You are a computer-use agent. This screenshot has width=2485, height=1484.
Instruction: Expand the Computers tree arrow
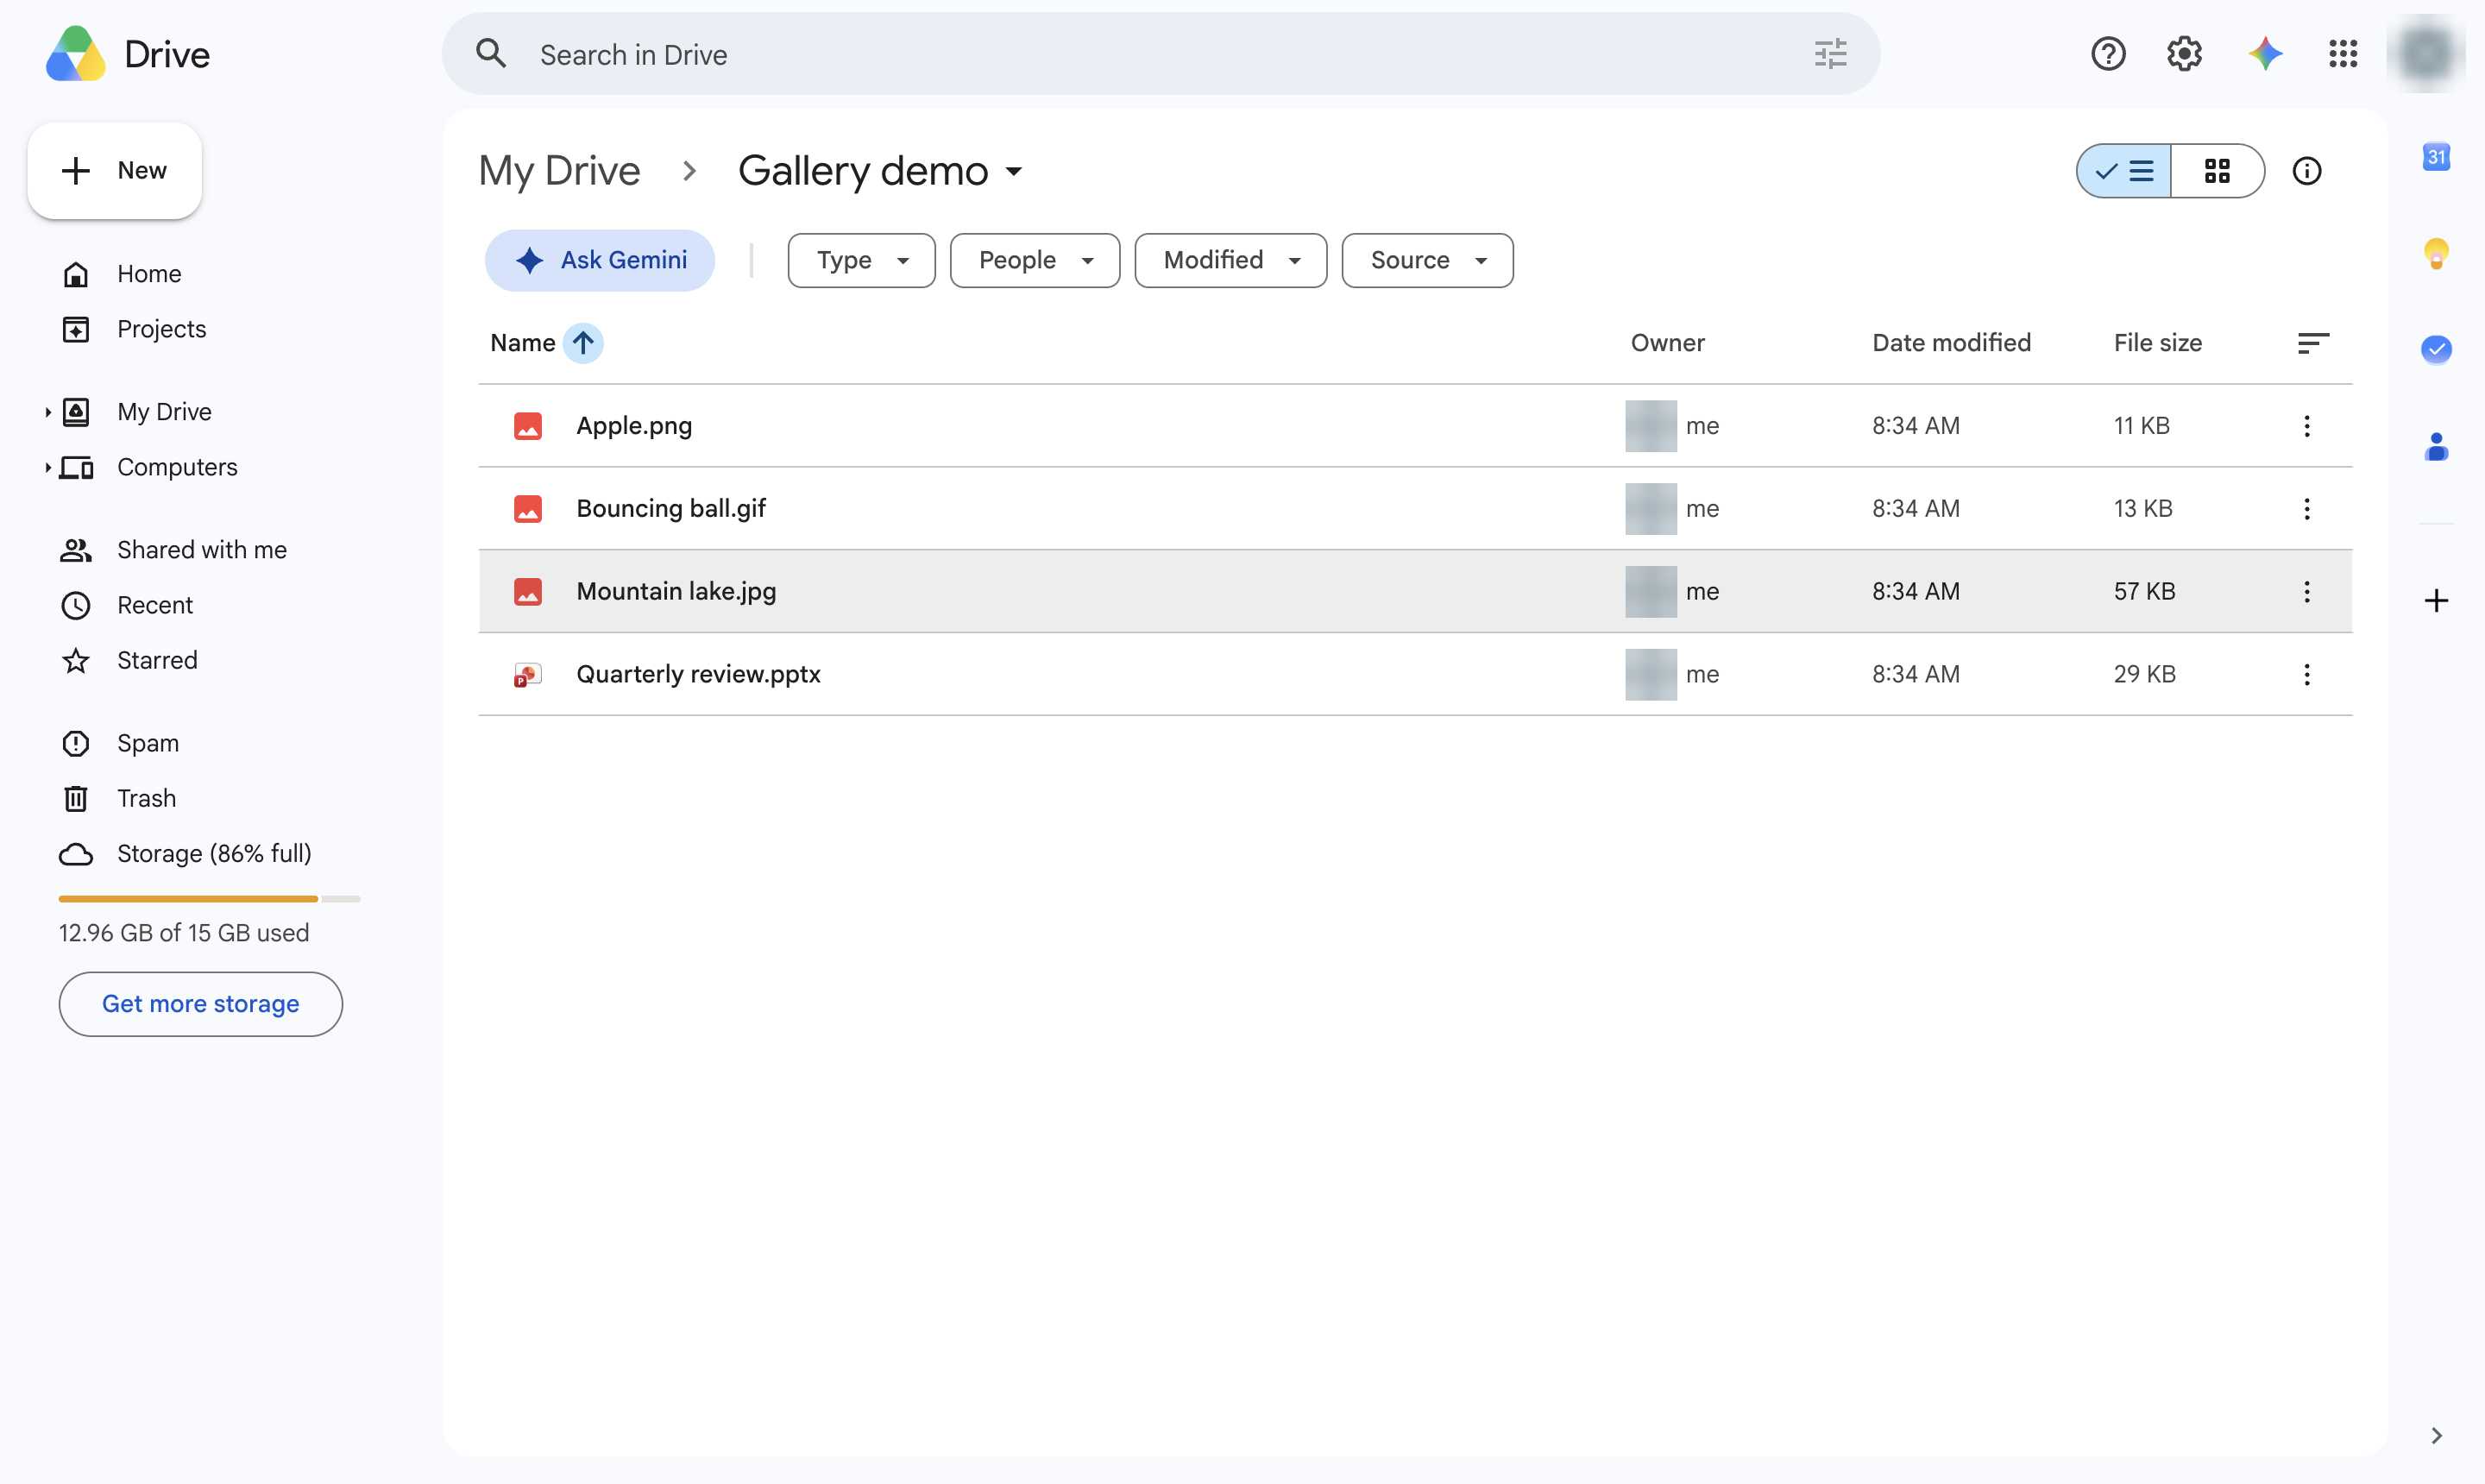pos(47,467)
